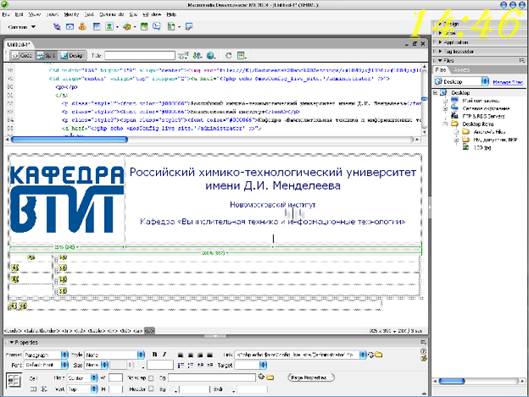
Task: Toggle the No wrap checkbox
Action: point(151,378)
